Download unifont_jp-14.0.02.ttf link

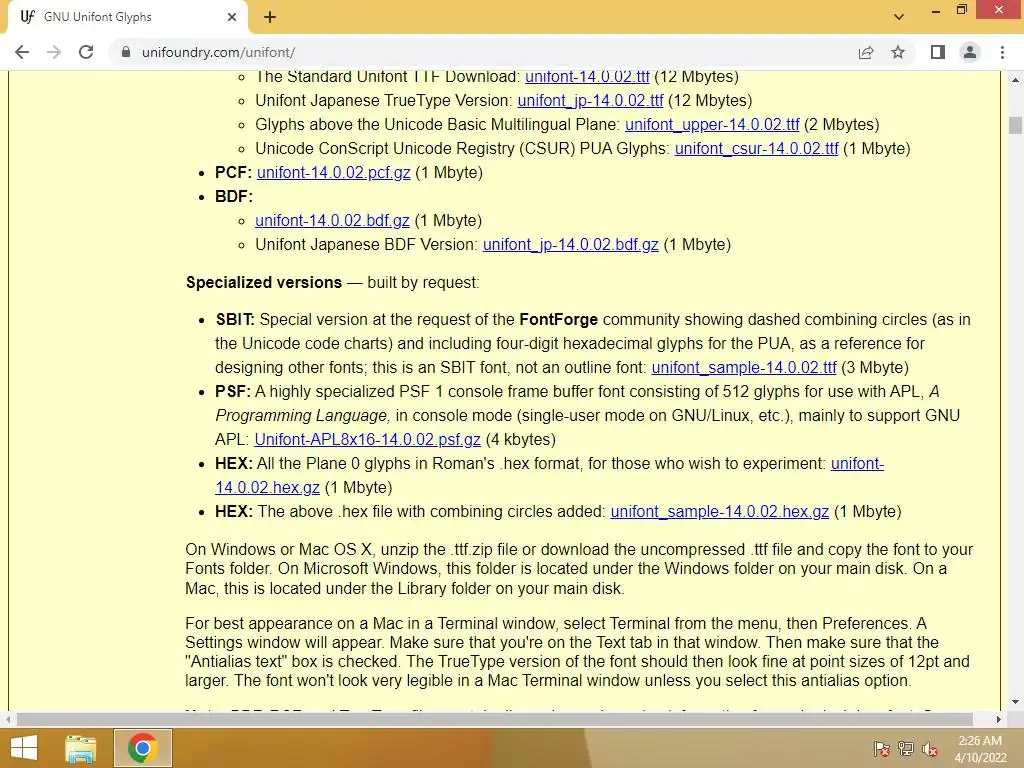click(590, 101)
